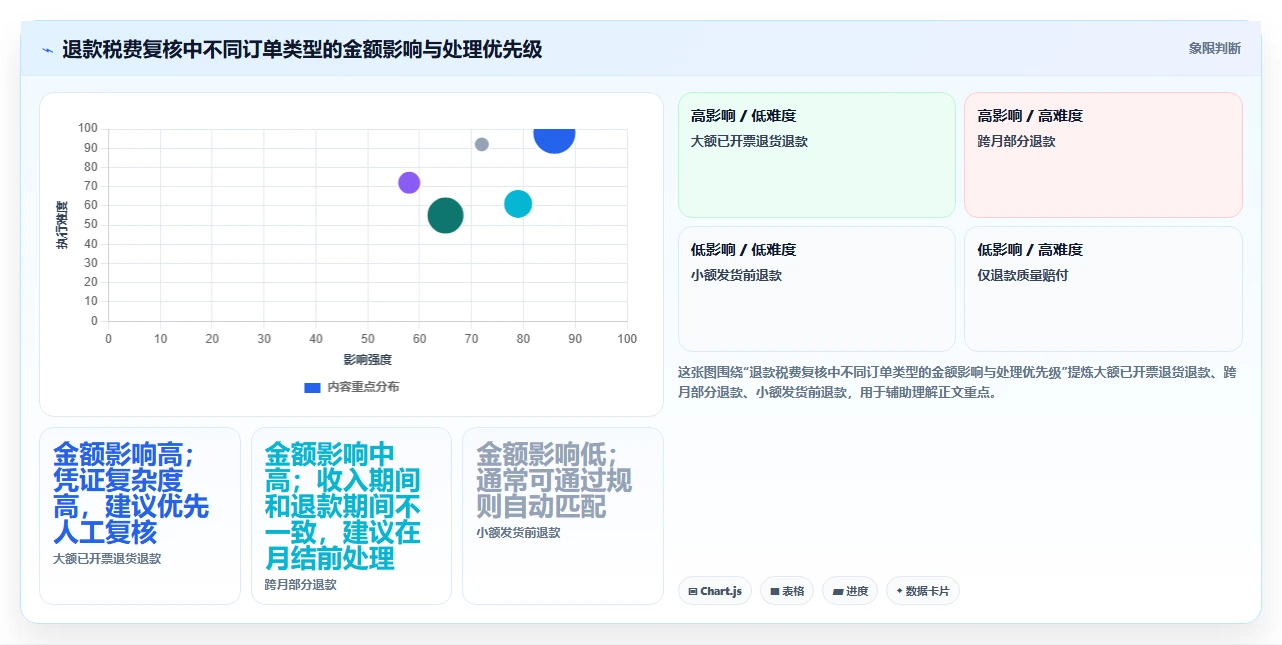Click the page title 退款税费复核中不同订单类型
This screenshot has height=645, width=1282.
point(302,49)
